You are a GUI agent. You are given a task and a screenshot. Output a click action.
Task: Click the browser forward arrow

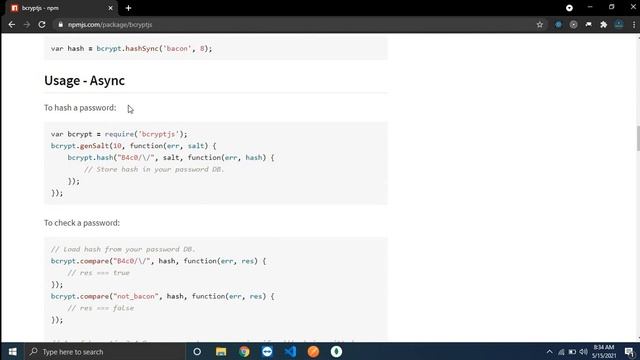27,24
